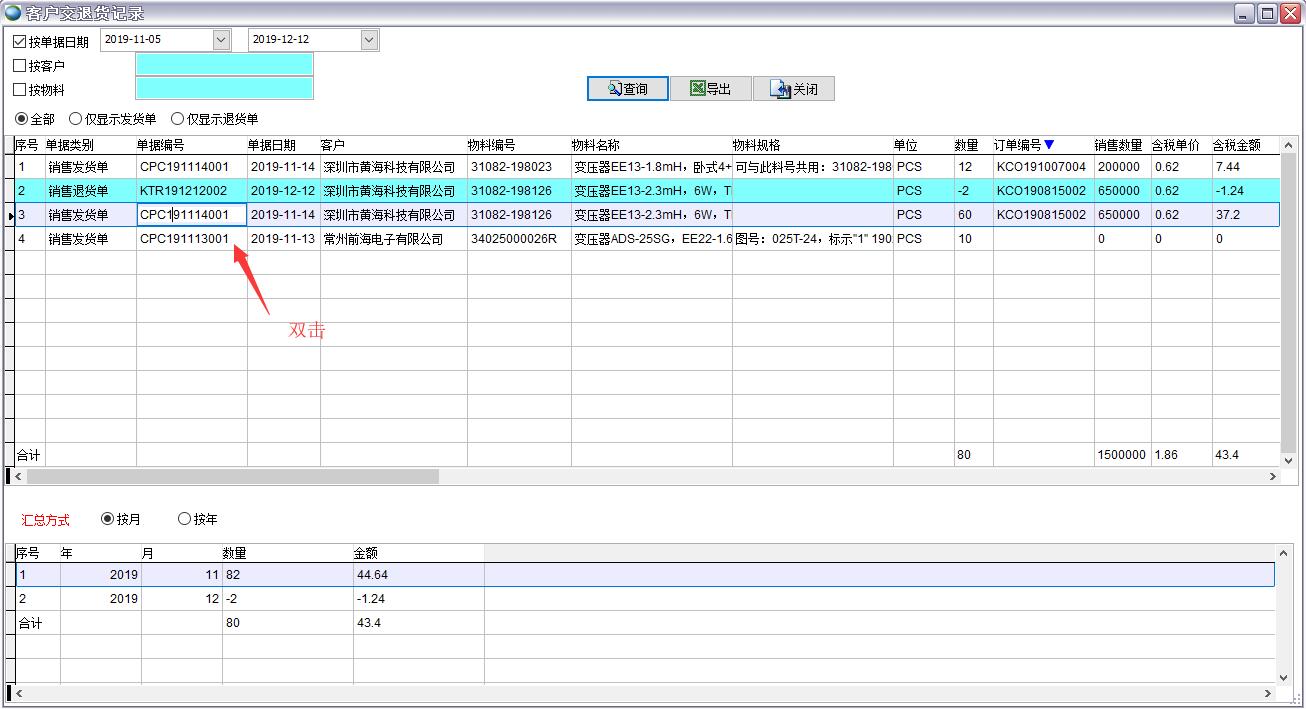Select the 仅显示退货单 radio option
The image size is (1306, 709).
coord(178,119)
